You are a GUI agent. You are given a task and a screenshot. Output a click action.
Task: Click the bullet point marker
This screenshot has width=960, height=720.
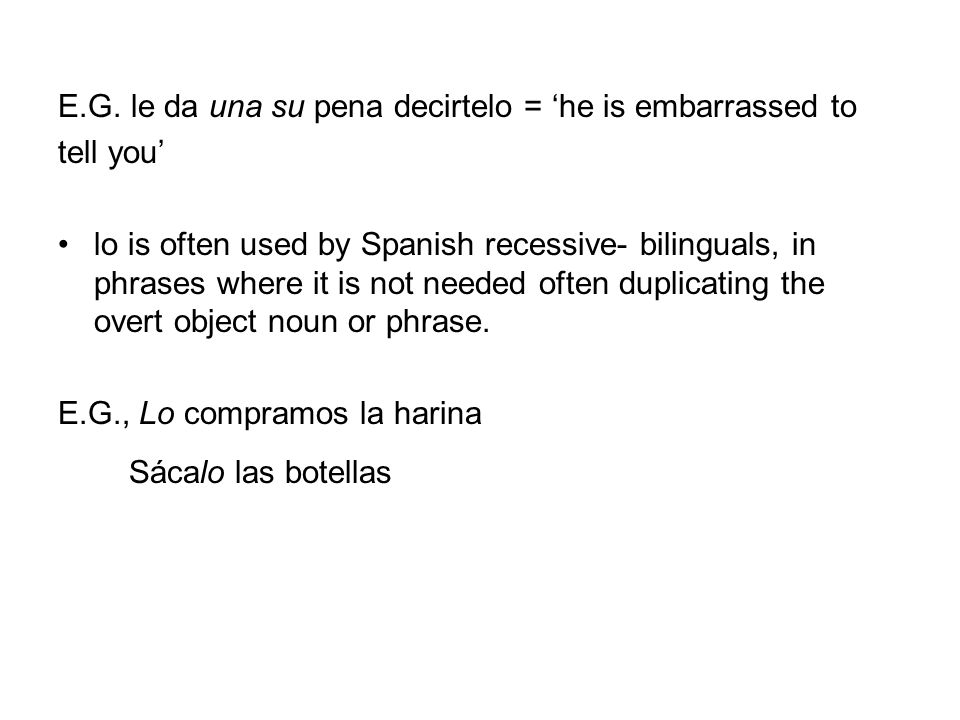click(x=62, y=245)
